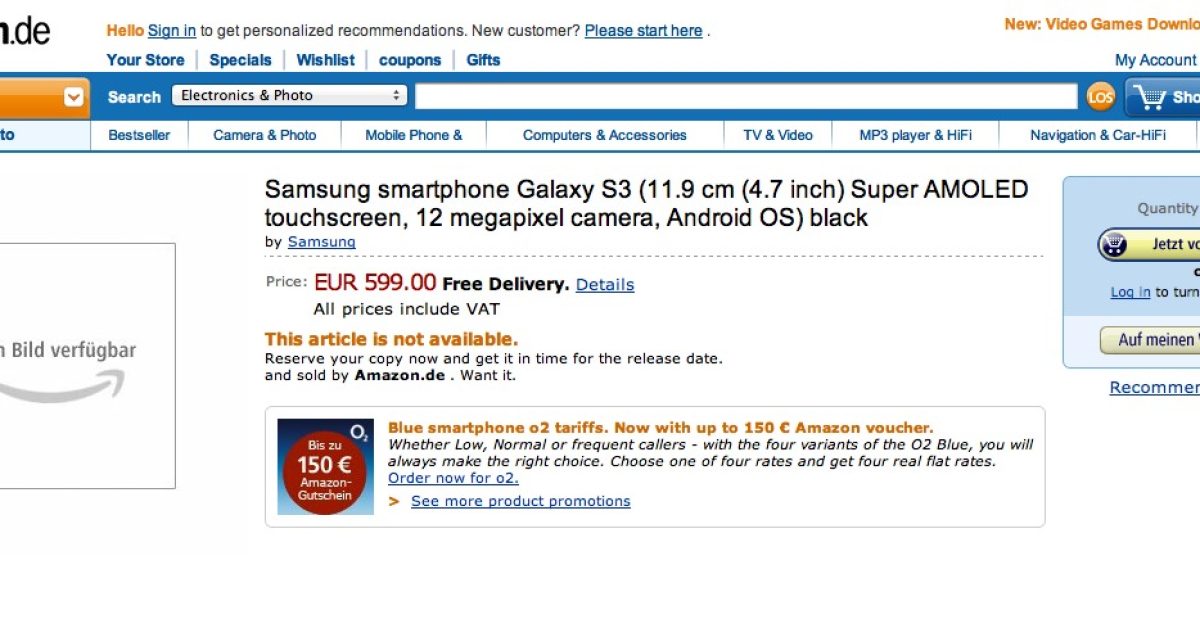The width and height of the screenshot is (1200, 628).
Task: Click the O2 150 € voucher promo image
Action: tap(325, 466)
